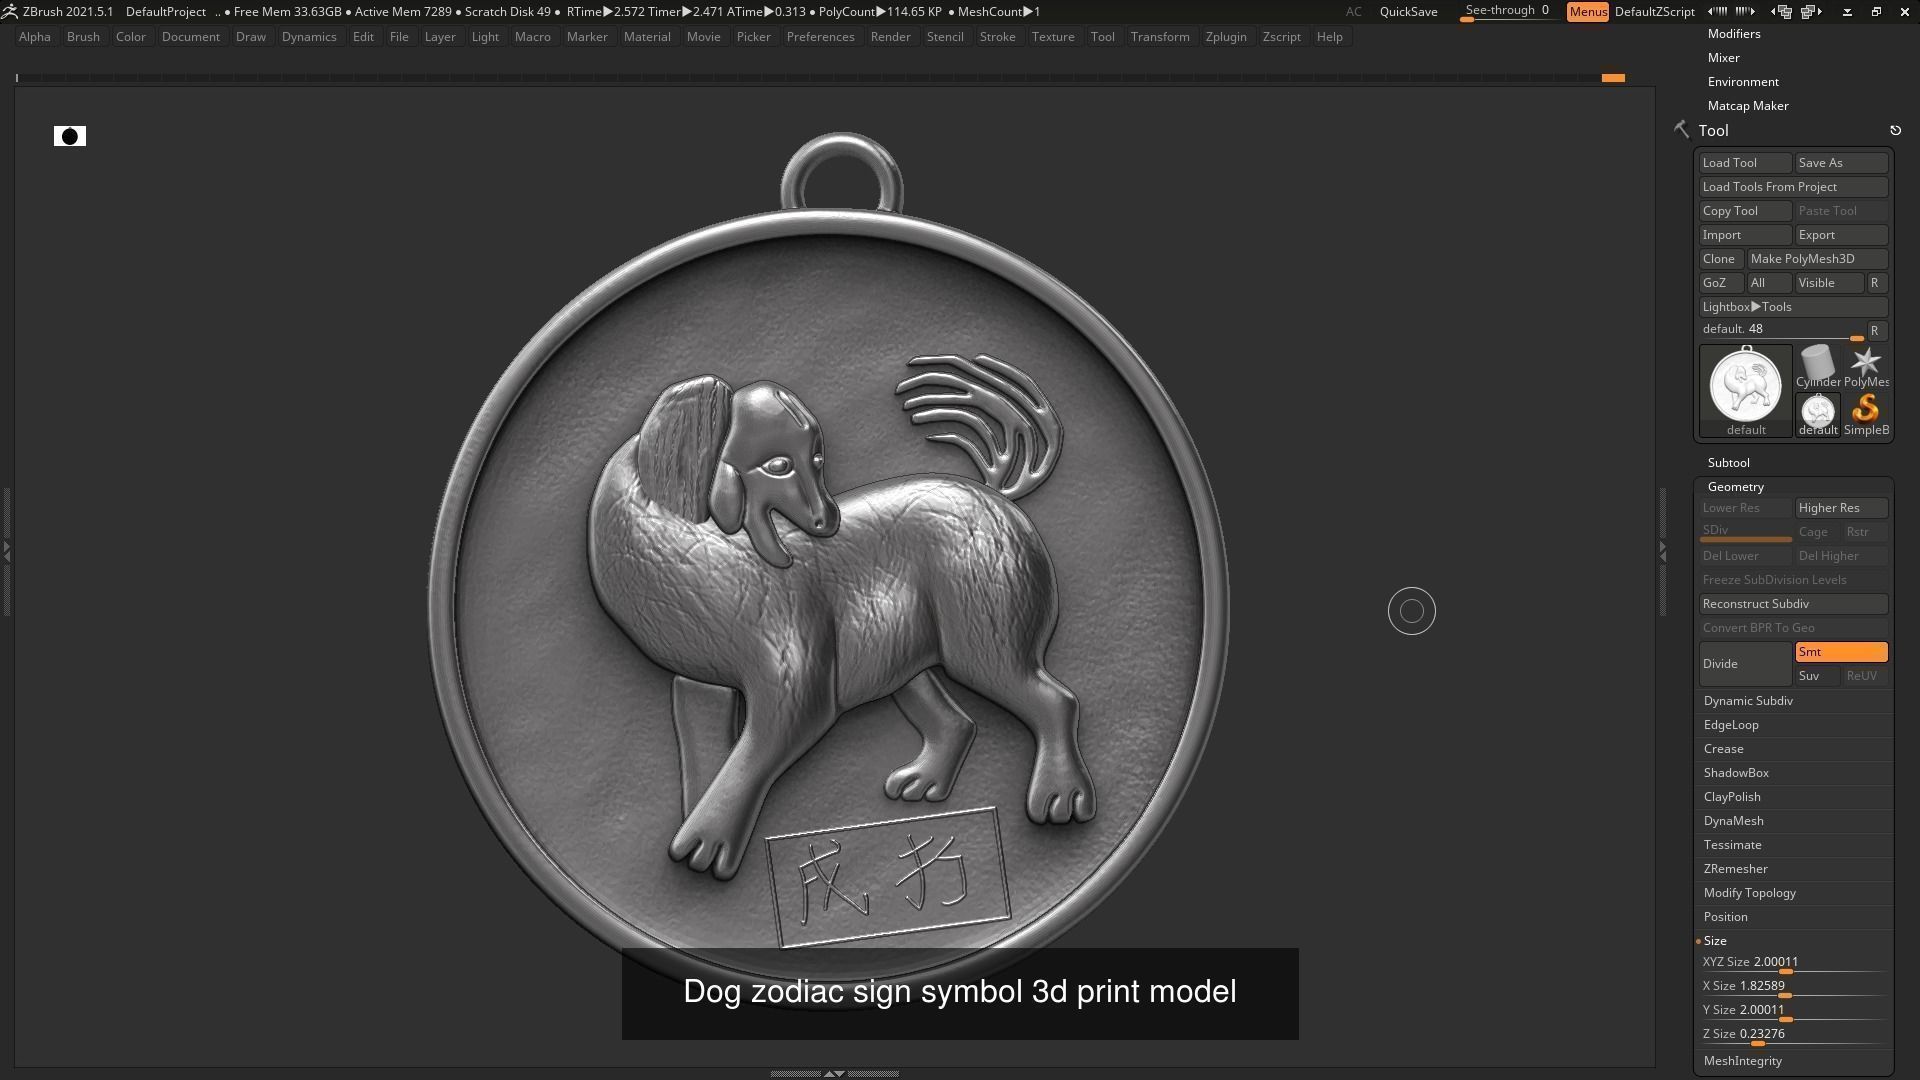Image resolution: width=1920 pixels, height=1080 pixels.
Task: Open Lightbox Tools browser
Action: tap(1794, 307)
